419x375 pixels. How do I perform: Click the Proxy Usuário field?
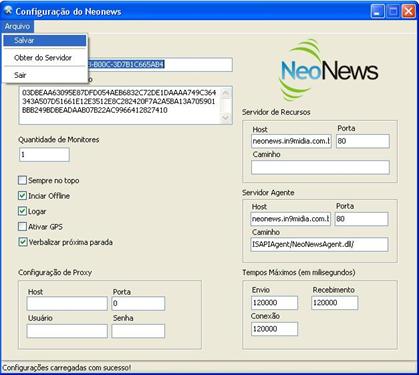coord(67,331)
